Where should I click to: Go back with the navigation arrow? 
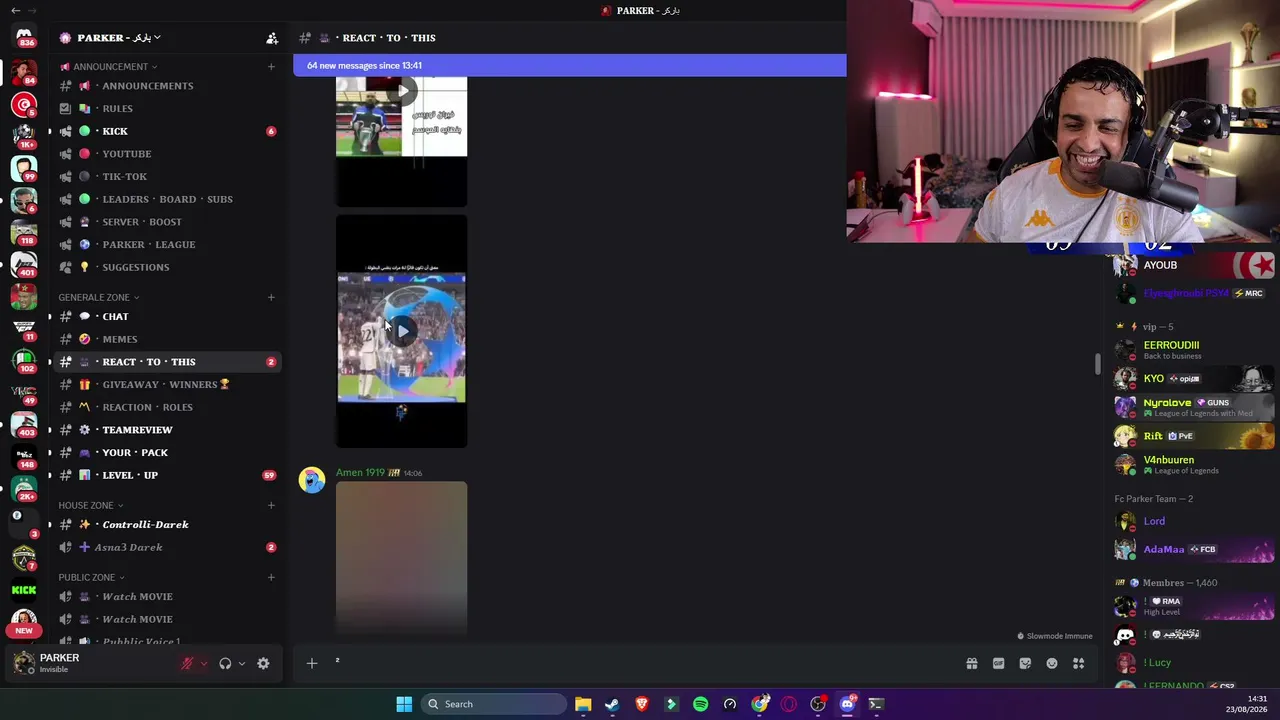[15, 10]
